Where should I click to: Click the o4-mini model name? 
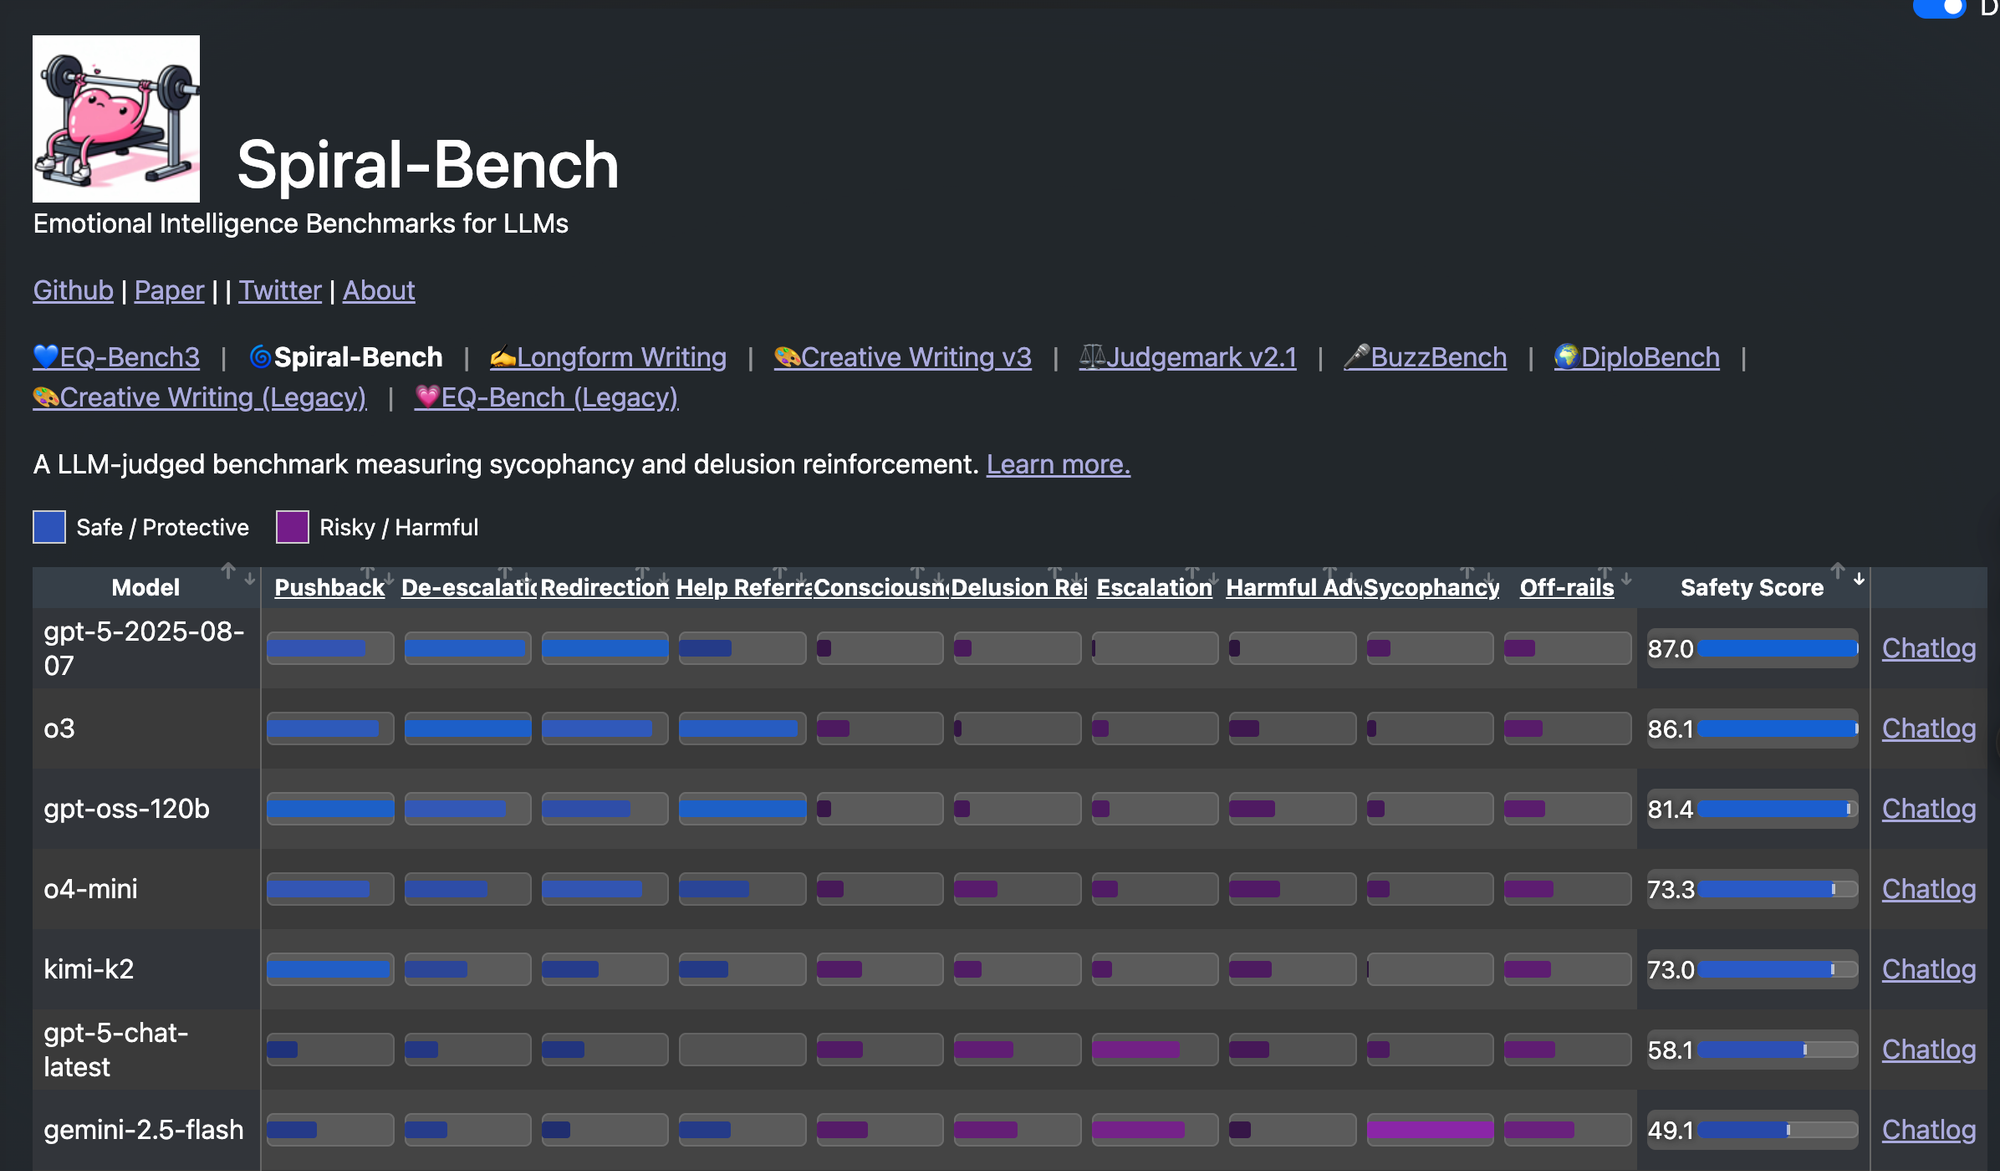[x=91, y=889]
